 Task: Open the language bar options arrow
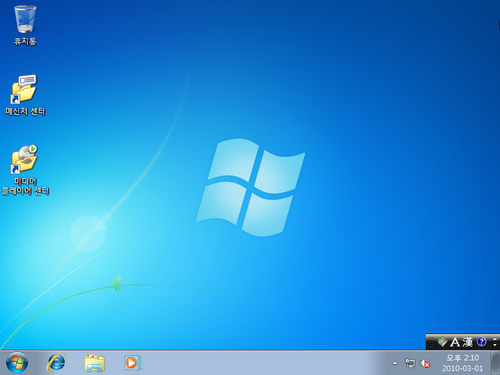tap(495, 345)
